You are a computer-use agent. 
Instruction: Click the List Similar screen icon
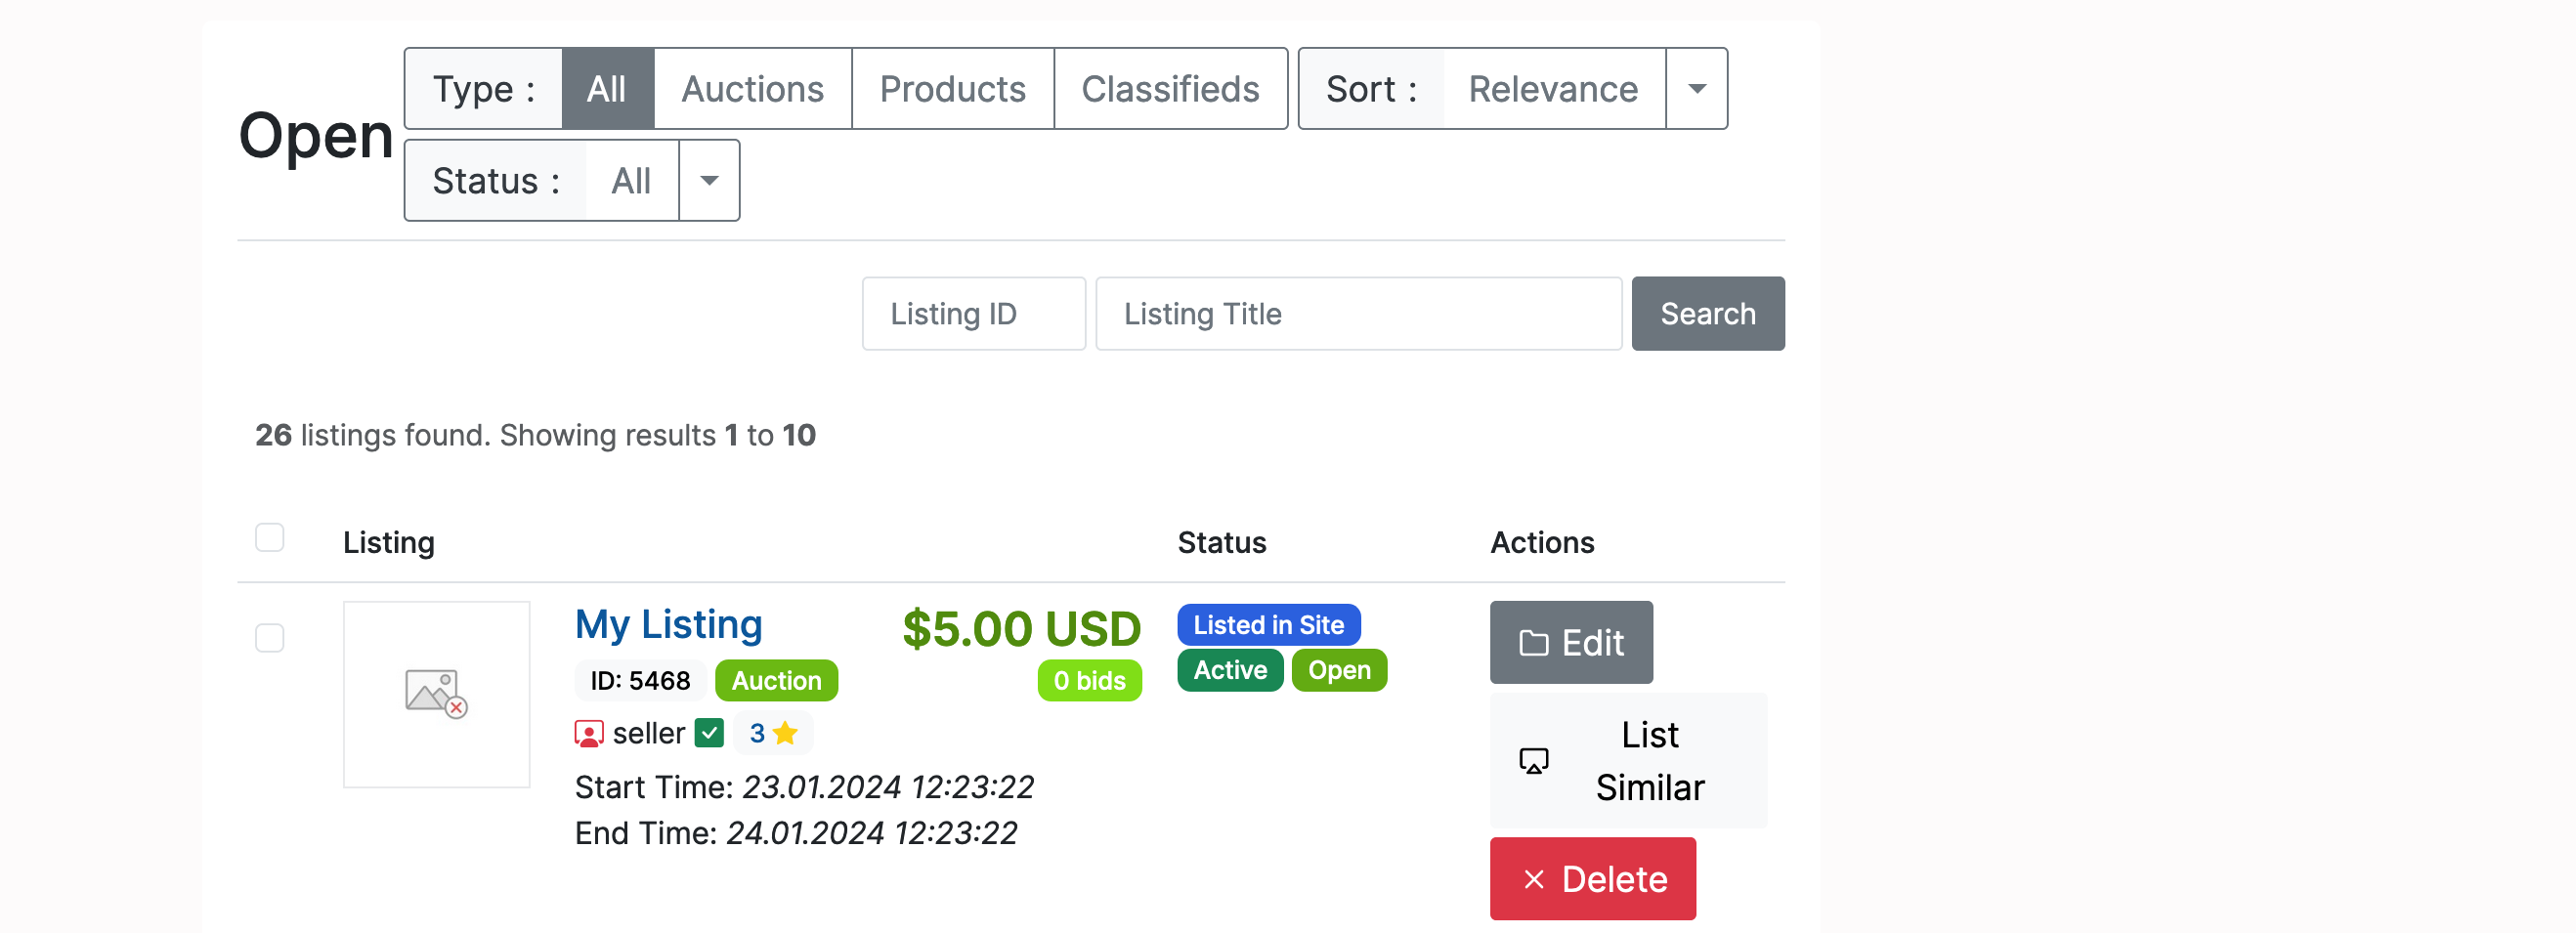point(1533,761)
